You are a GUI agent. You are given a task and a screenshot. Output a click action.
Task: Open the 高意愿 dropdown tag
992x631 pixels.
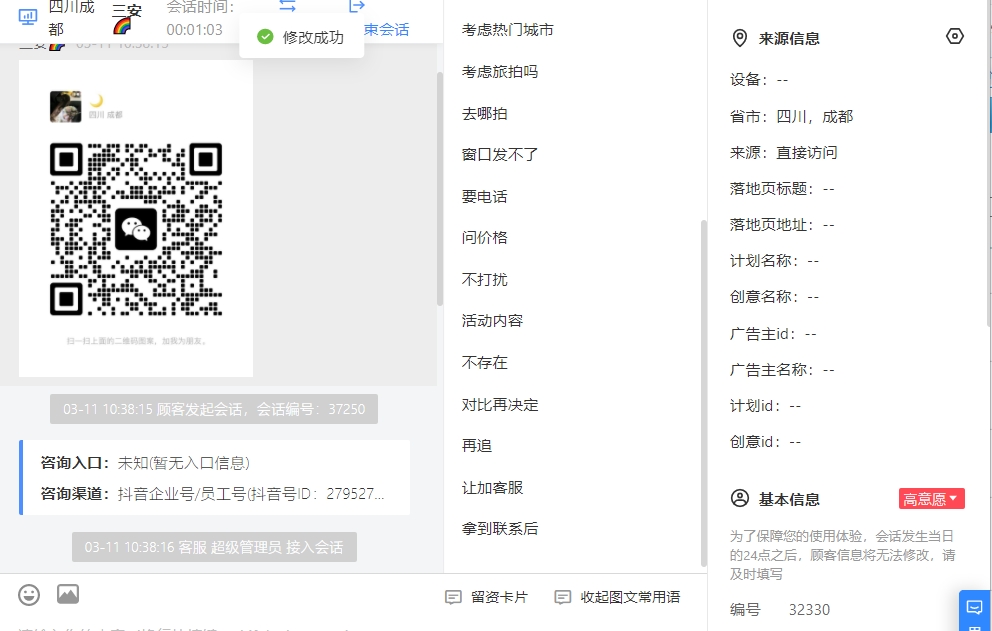pyautogui.click(x=931, y=499)
